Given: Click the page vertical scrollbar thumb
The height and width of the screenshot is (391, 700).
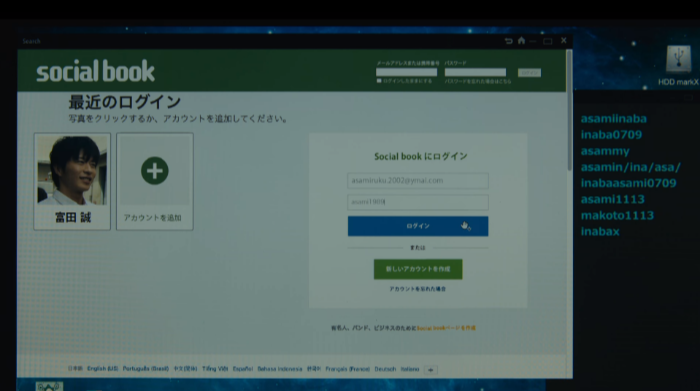Looking at the screenshot, I should (x=569, y=110).
